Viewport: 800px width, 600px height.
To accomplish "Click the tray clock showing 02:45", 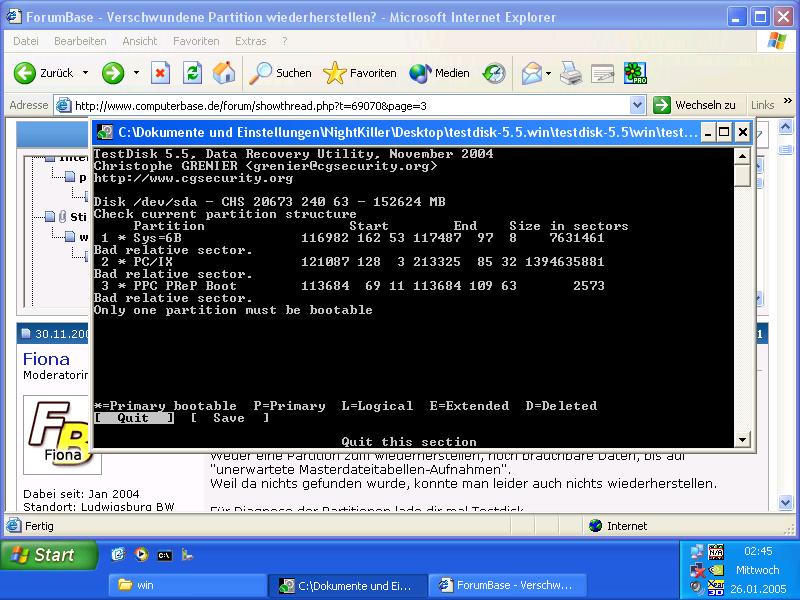I will tap(758, 551).
